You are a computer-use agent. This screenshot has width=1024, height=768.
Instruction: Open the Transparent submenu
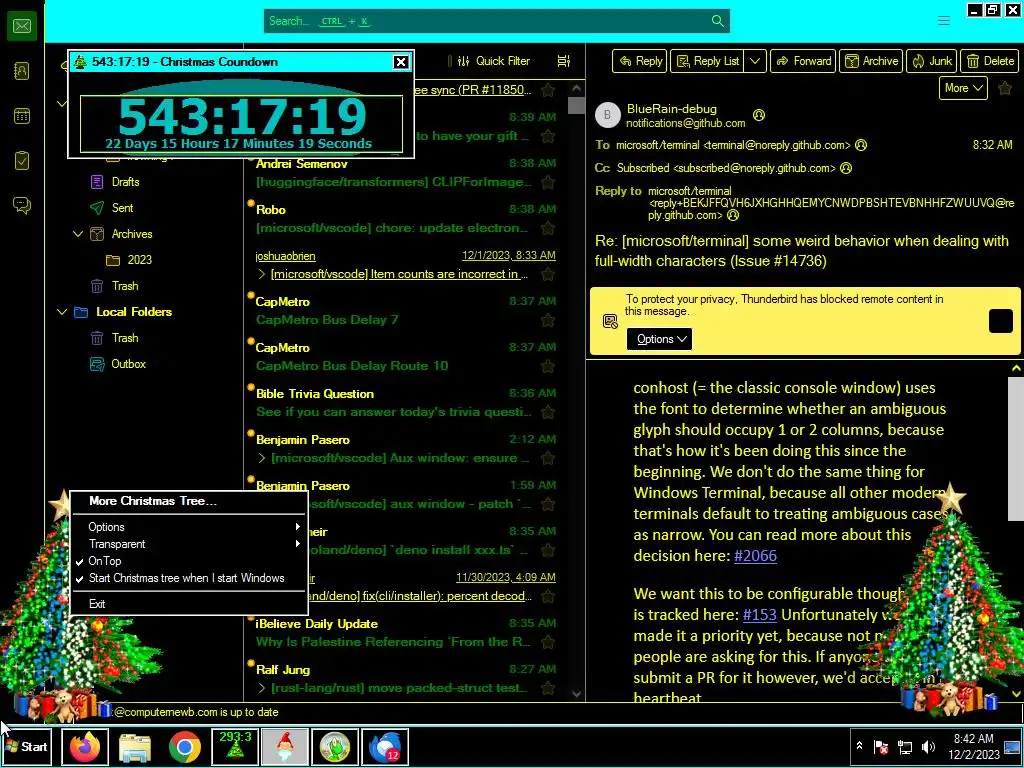point(188,544)
